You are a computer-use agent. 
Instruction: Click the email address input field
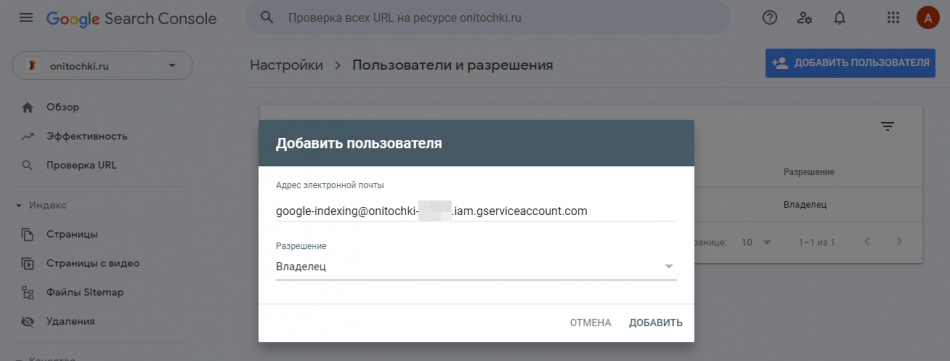[476, 211]
